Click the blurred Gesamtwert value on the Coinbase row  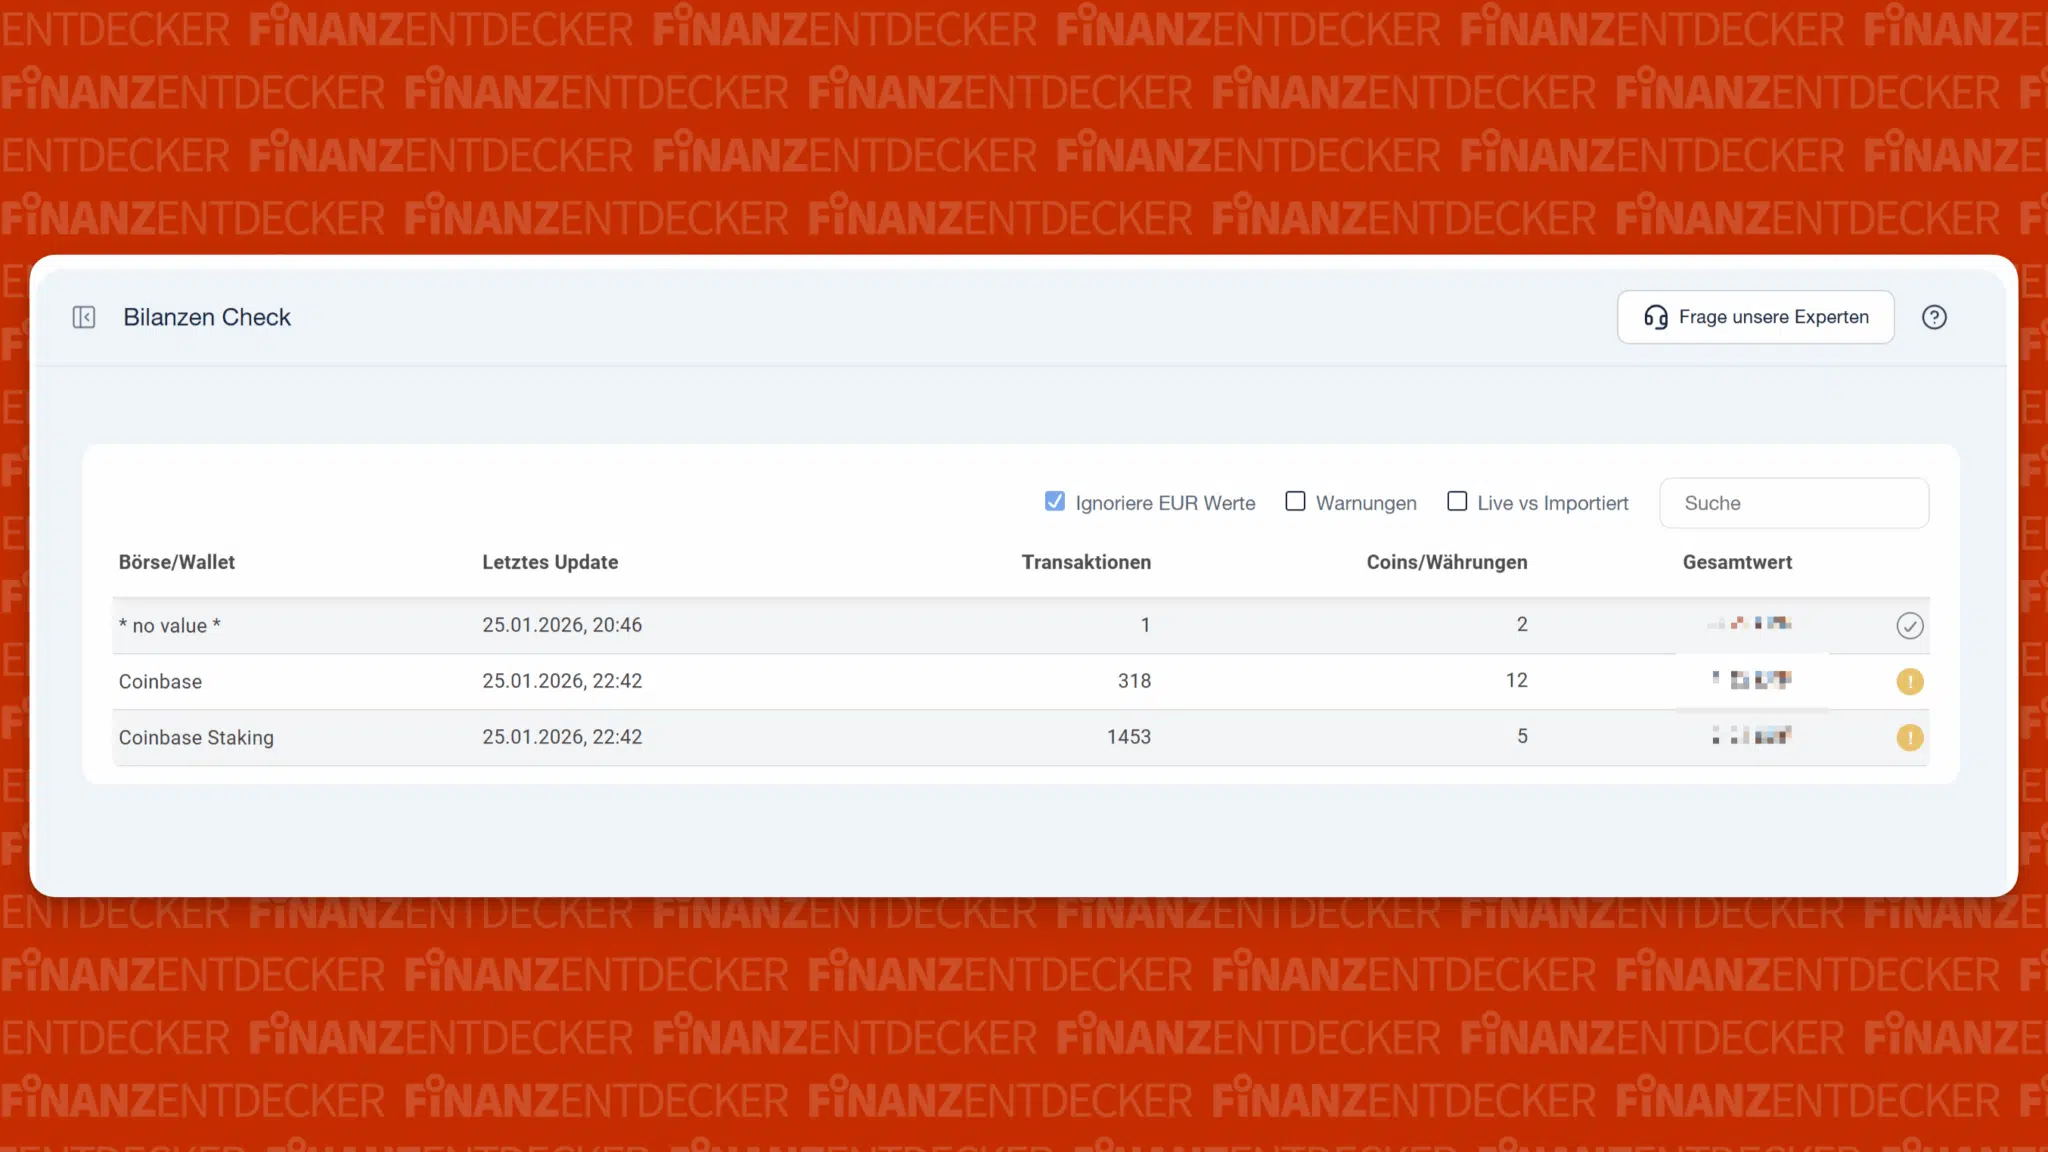click(x=1750, y=681)
